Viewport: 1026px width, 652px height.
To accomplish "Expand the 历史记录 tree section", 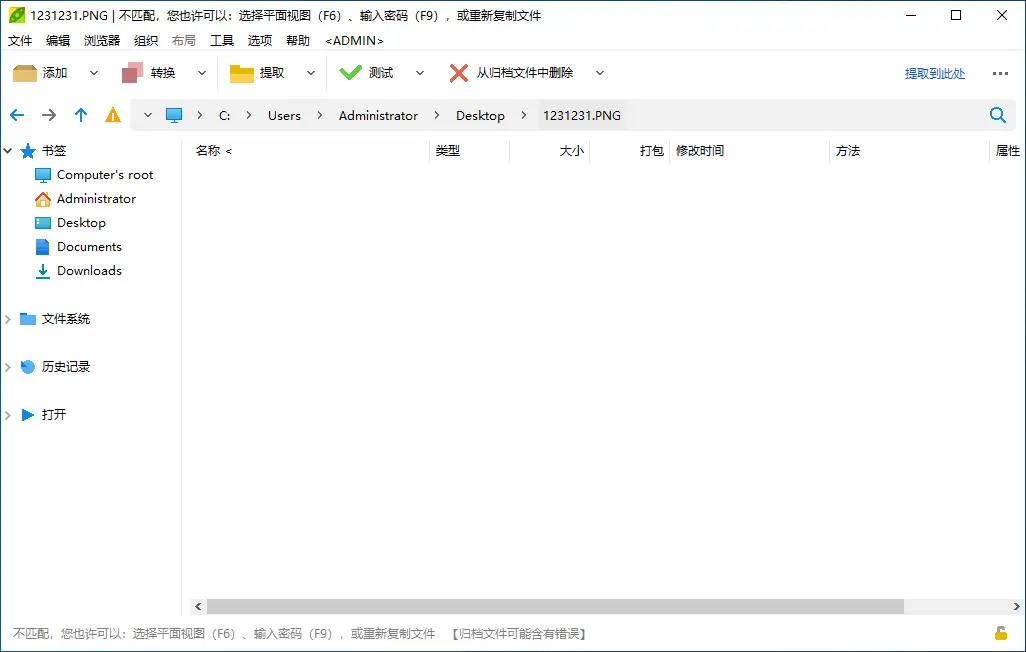I will (8, 367).
